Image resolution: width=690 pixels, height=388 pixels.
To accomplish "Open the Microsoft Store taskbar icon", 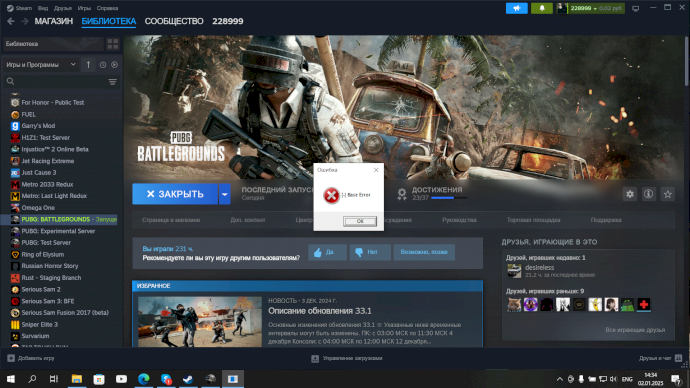I will (x=99, y=379).
